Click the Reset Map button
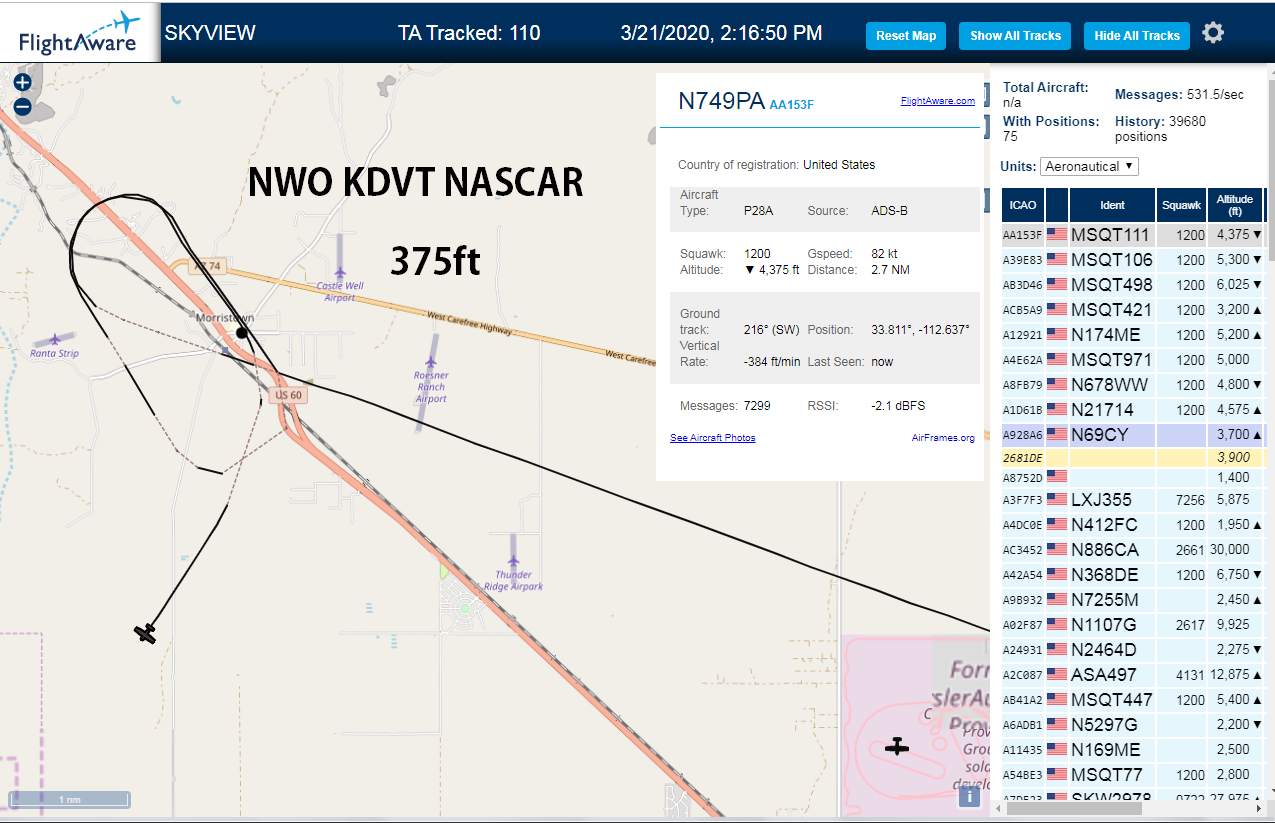 point(906,36)
